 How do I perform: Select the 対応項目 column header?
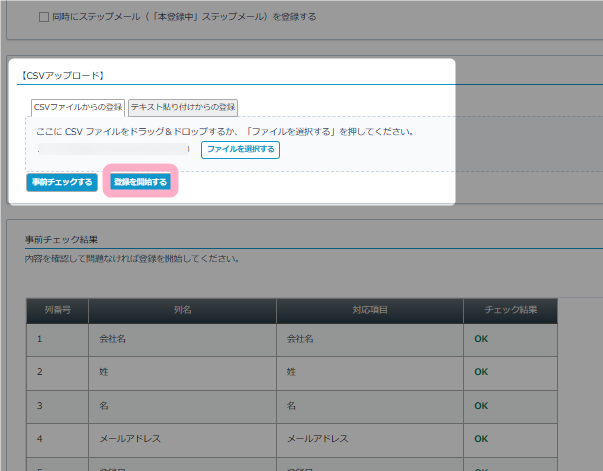pos(370,310)
